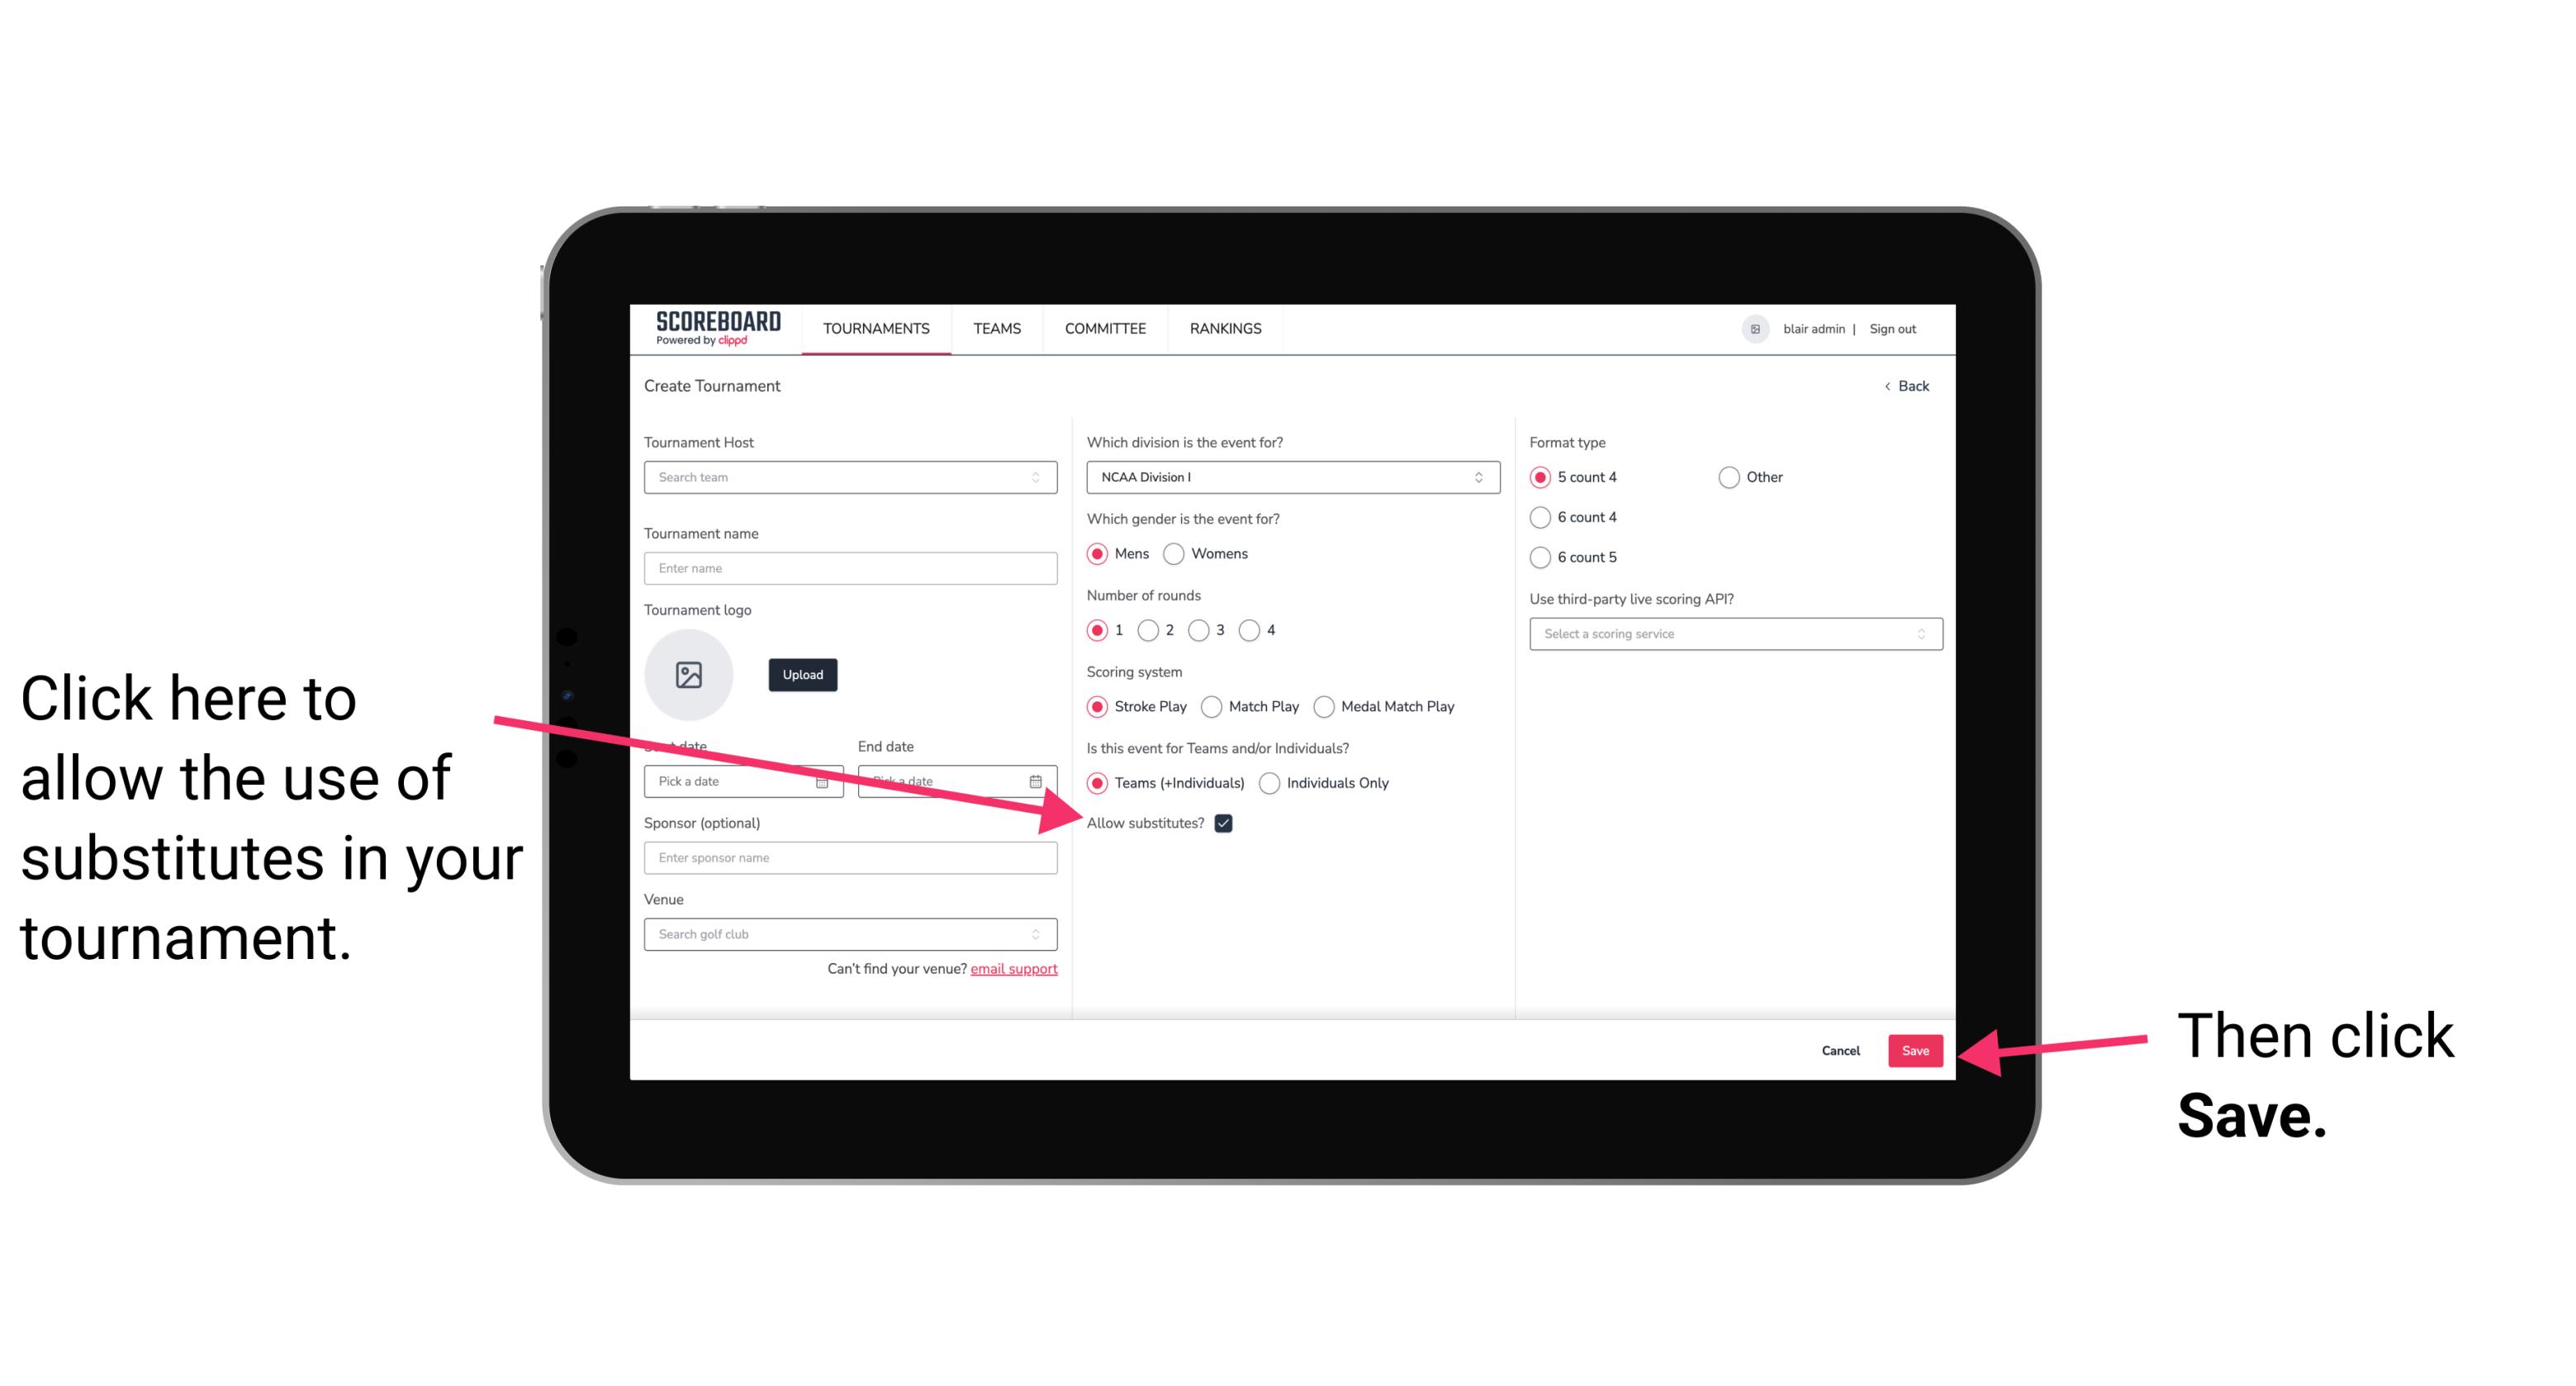The height and width of the screenshot is (1386, 2576).
Task: Expand the Select a scoring service dropdown
Action: (1729, 634)
